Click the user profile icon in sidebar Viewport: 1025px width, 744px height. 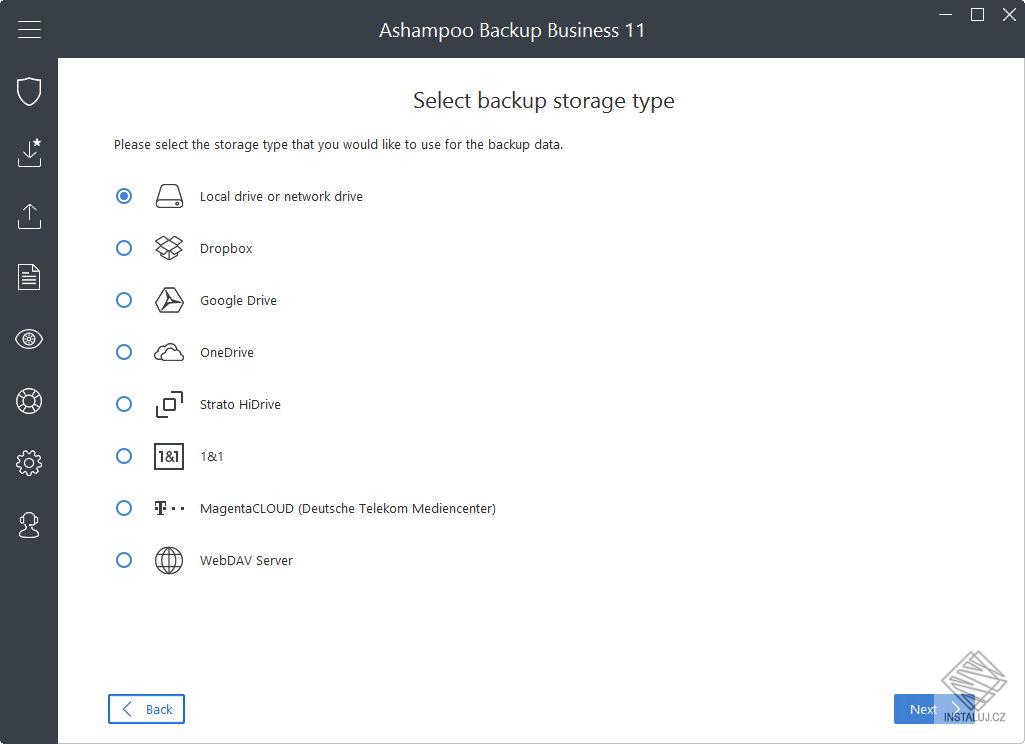(29, 525)
